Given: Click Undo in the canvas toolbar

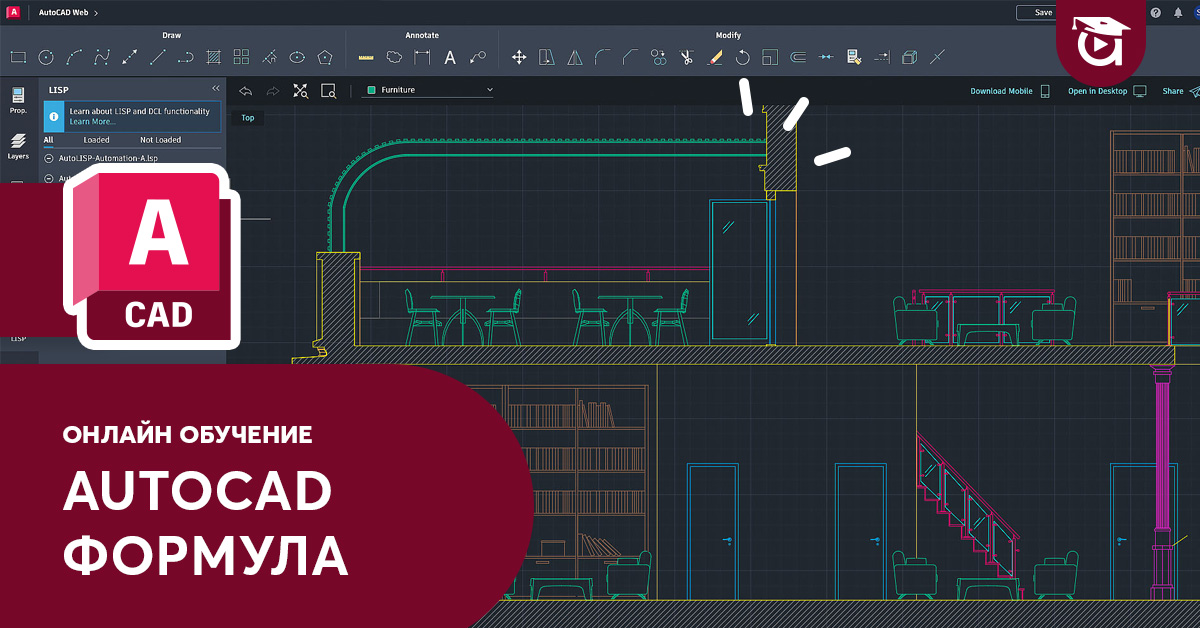Looking at the screenshot, I should coord(246,91).
